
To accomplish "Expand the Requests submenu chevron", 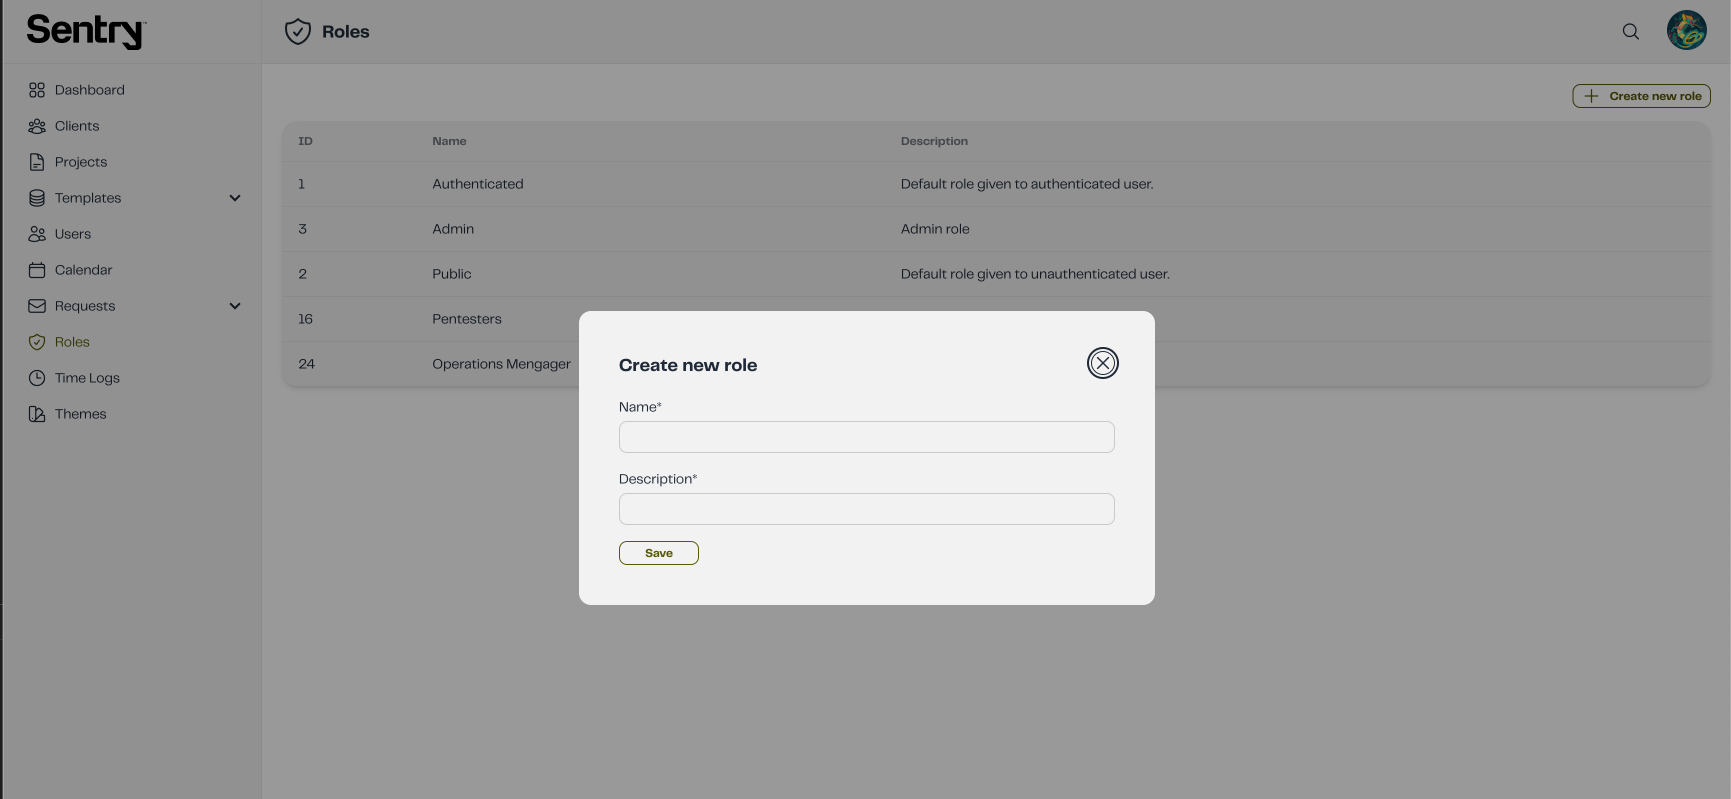I will pos(235,306).
